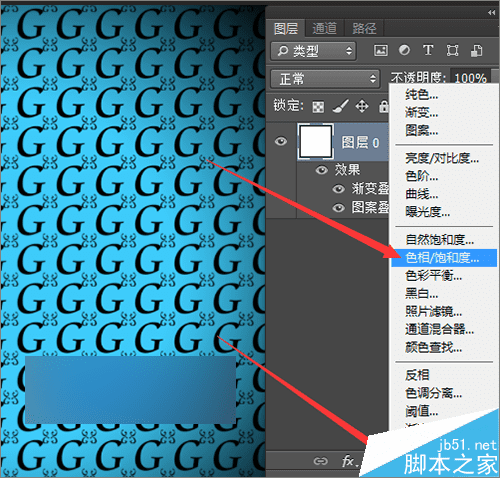Viewport: 500px width, 478px height.
Task: Open the fx layer style button
Action: tap(349, 461)
